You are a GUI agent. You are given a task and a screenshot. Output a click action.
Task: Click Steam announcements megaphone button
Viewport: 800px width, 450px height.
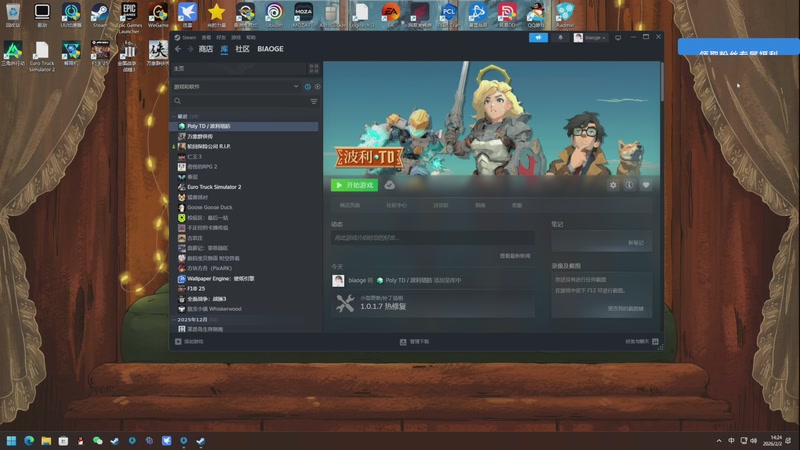pyautogui.click(x=538, y=38)
